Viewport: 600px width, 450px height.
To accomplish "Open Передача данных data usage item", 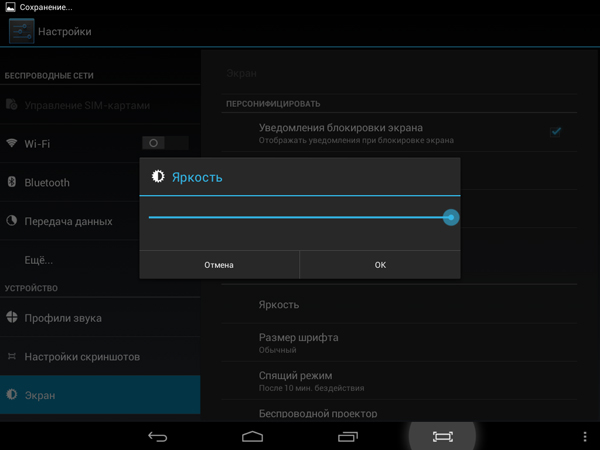I will 68,221.
